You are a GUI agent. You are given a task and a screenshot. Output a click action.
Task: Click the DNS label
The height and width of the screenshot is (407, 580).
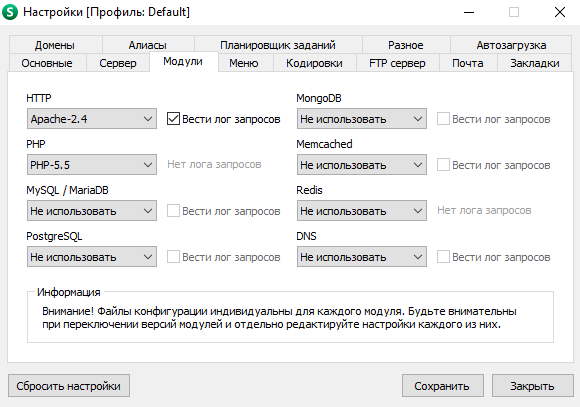coord(306,236)
